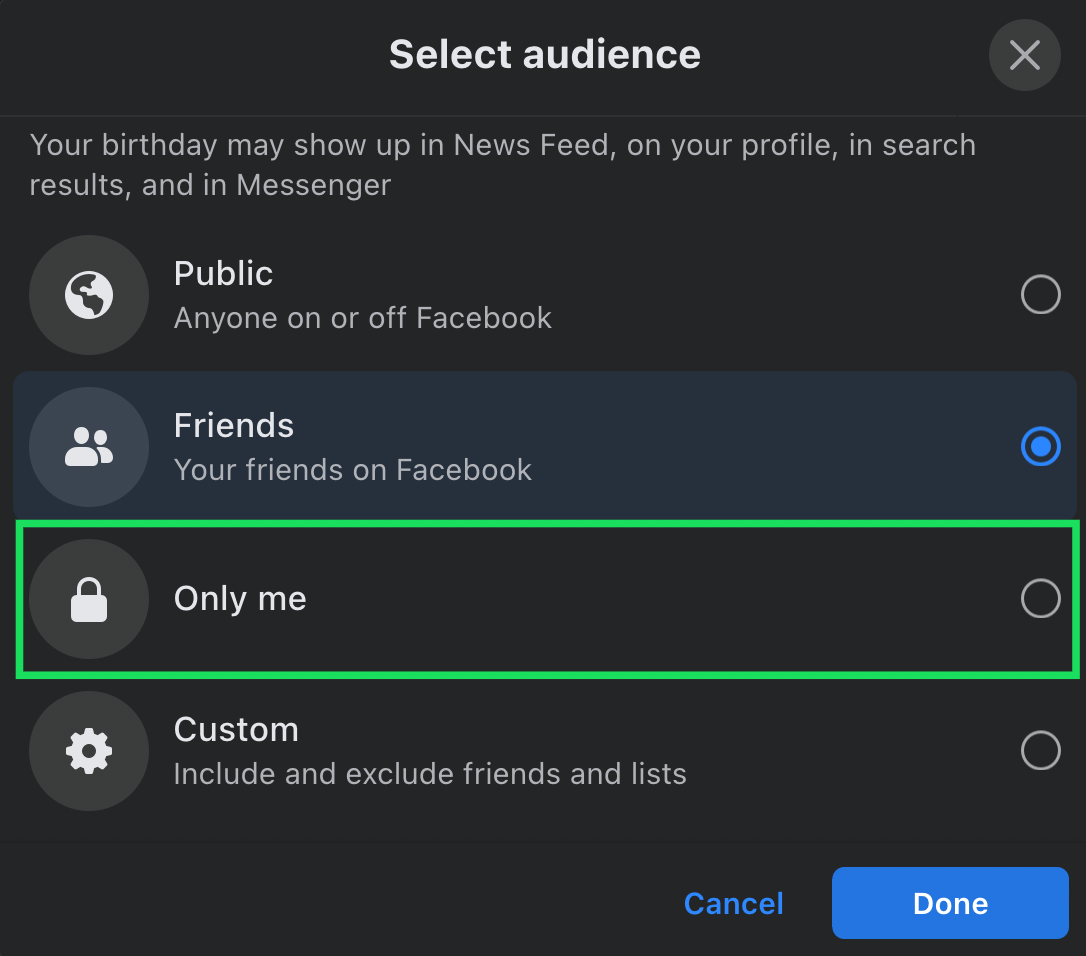Select the Only me radio button
The width and height of the screenshot is (1086, 956).
[x=1040, y=599]
